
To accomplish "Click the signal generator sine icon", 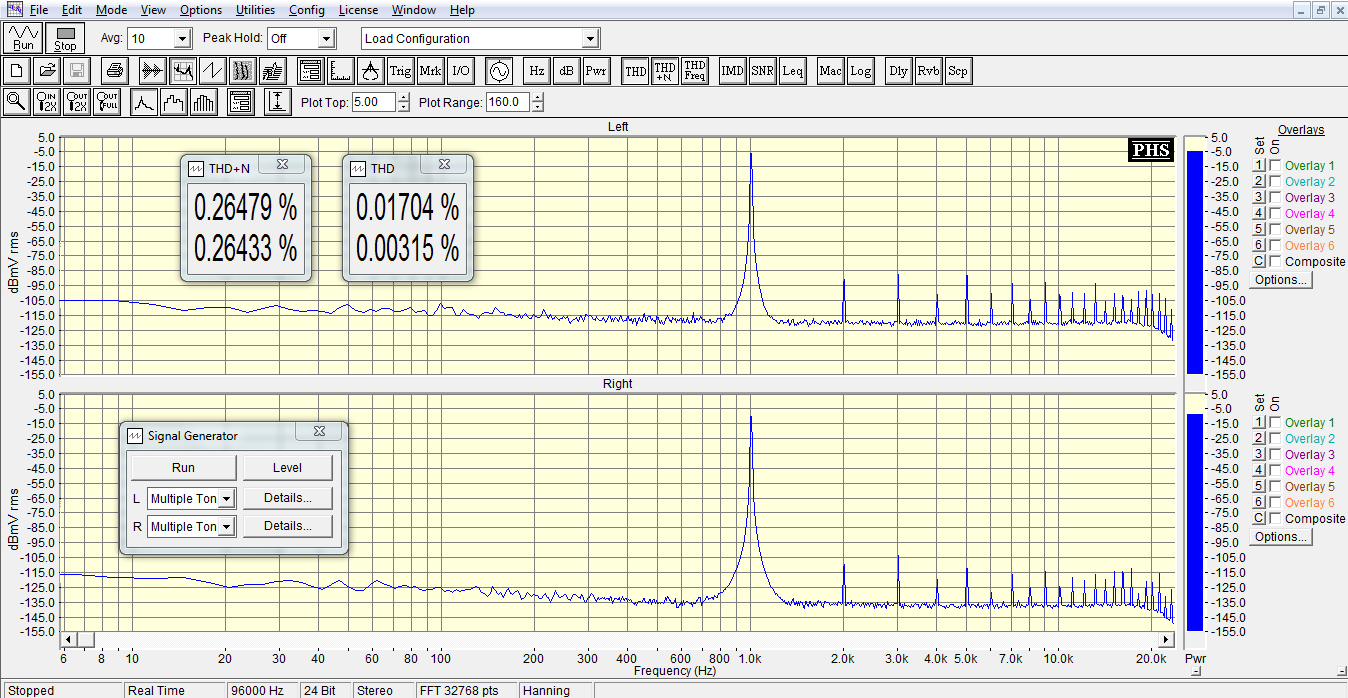I will tap(498, 71).
